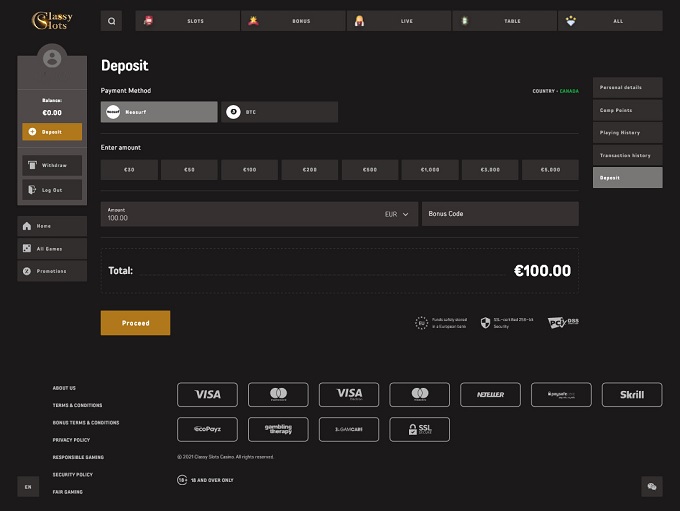Open Promotions in the sidebar

click(x=52, y=271)
